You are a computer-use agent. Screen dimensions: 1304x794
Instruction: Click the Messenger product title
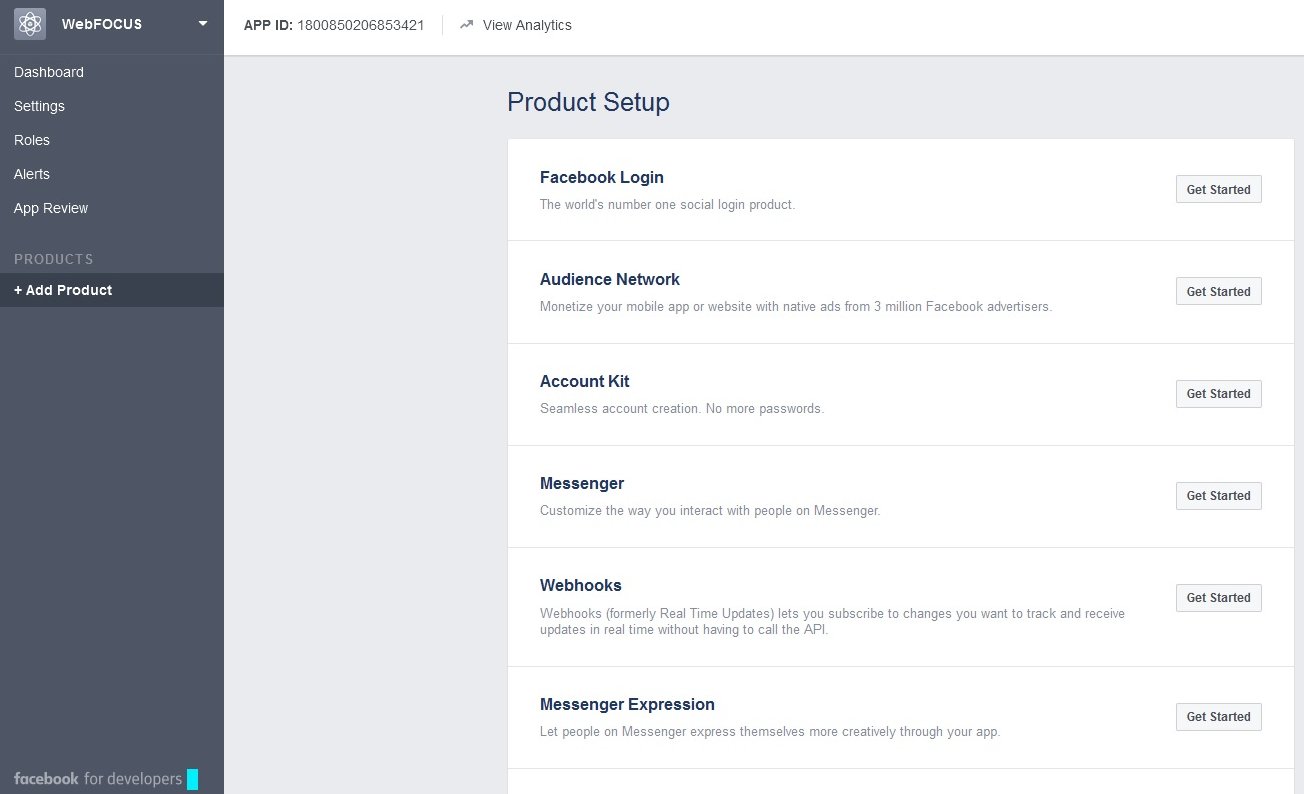point(582,483)
